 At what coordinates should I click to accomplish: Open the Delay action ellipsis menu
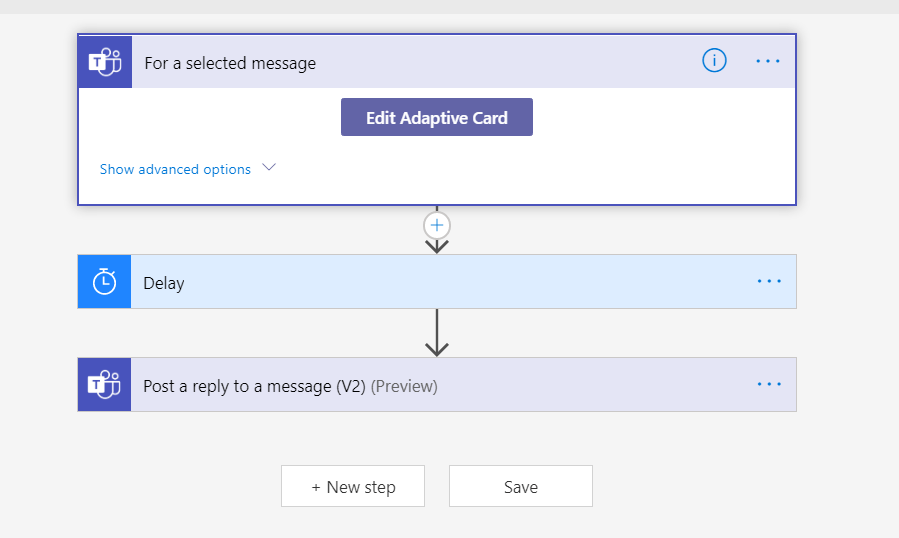(769, 282)
